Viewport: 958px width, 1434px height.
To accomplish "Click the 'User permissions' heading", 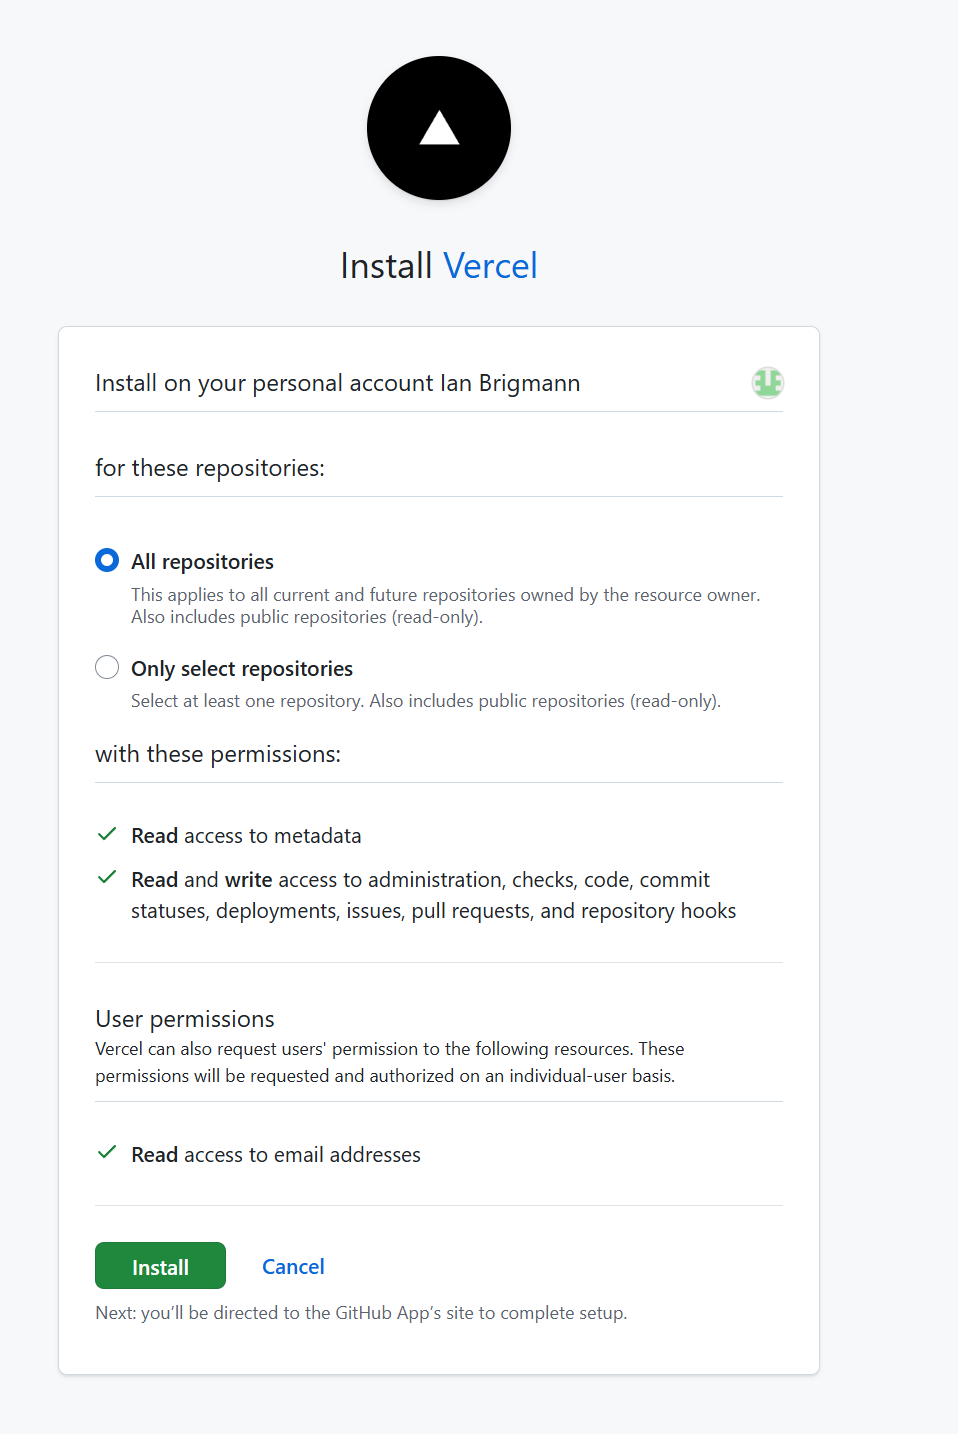I will [x=184, y=1018].
